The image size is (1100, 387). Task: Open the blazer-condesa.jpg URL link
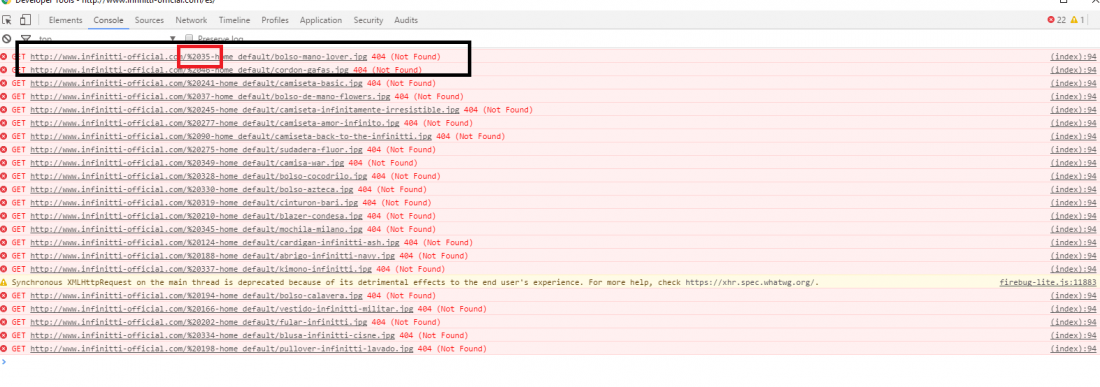coord(196,216)
